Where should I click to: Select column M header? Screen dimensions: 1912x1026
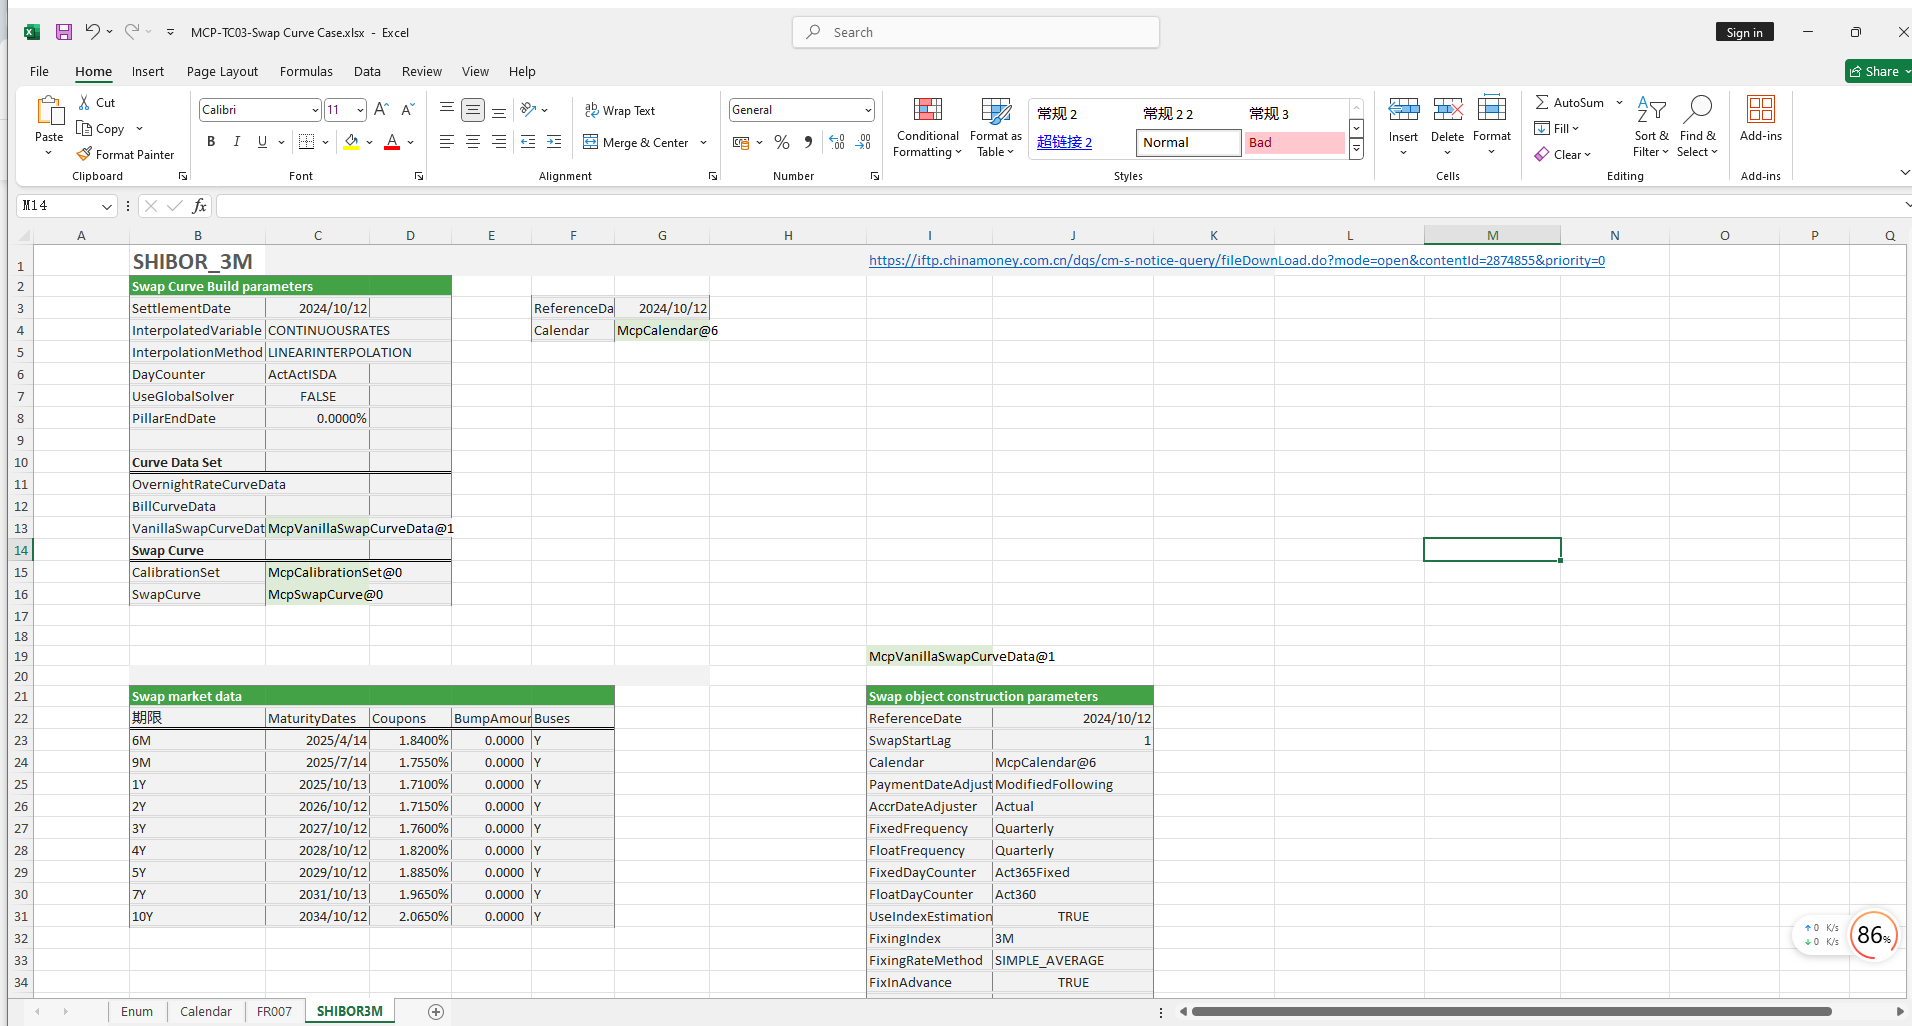coord(1492,236)
